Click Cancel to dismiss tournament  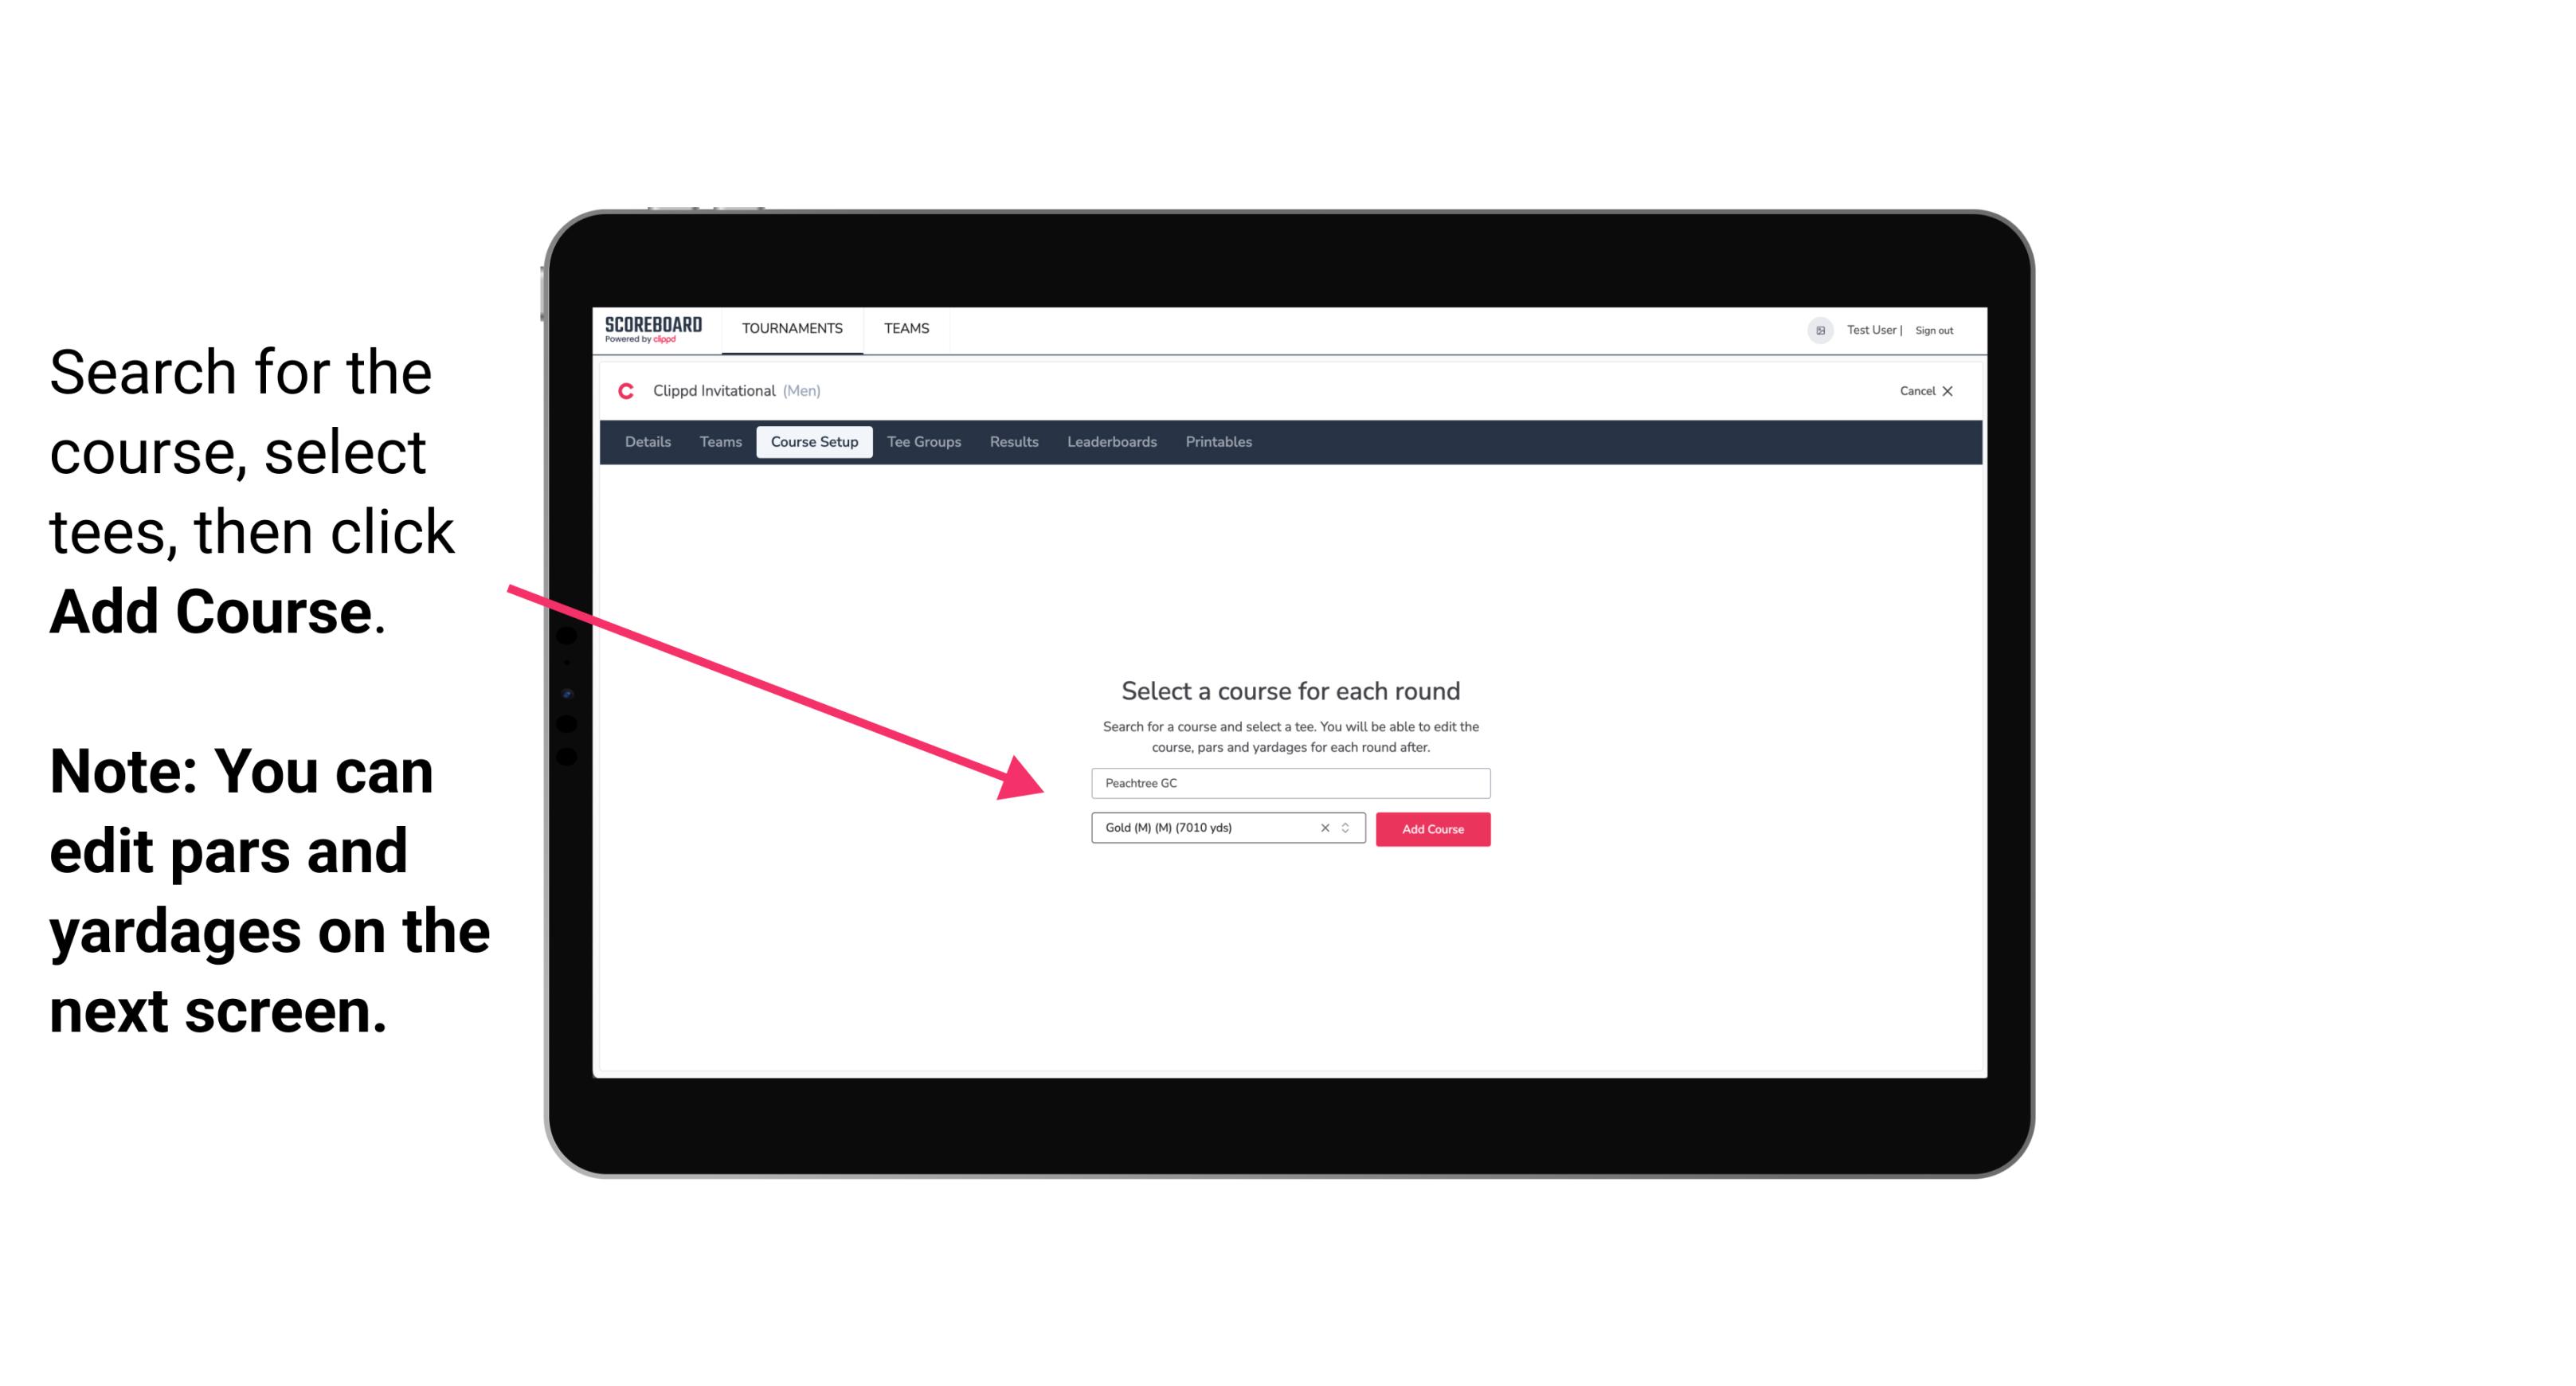click(x=1928, y=391)
